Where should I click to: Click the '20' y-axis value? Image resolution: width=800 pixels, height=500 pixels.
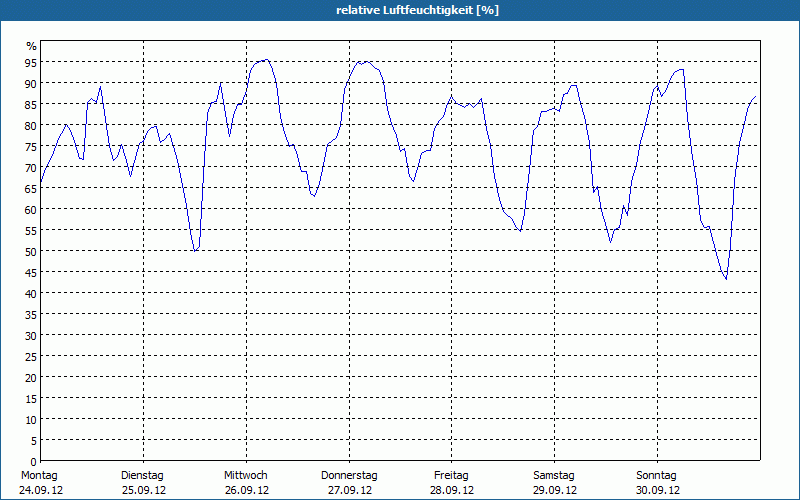click(31, 378)
